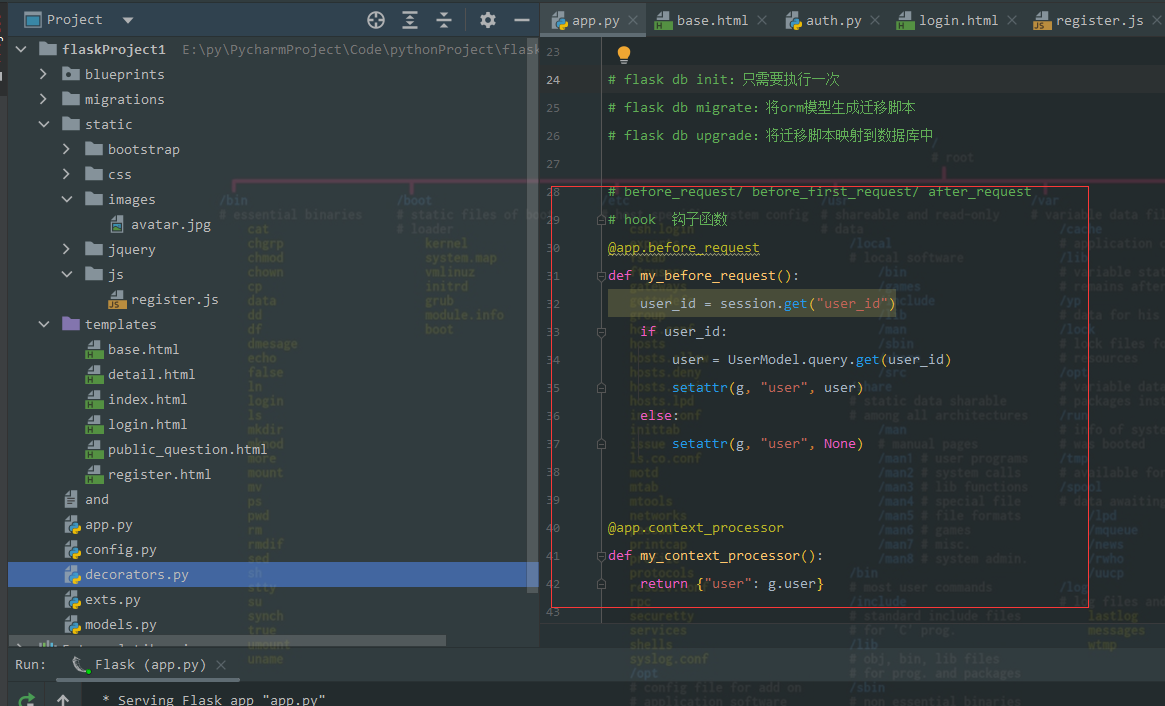
Task: Click the 'flask db init' comment line
Action: (x=724, y=80)
